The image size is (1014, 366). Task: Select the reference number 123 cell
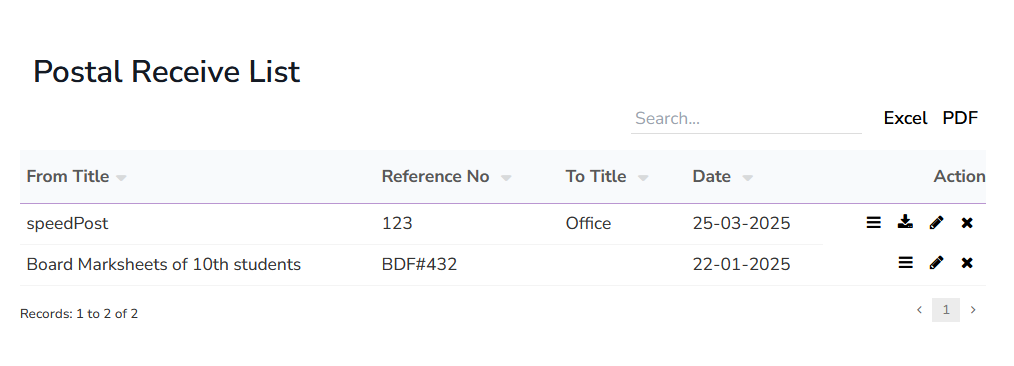coord(397,224)
